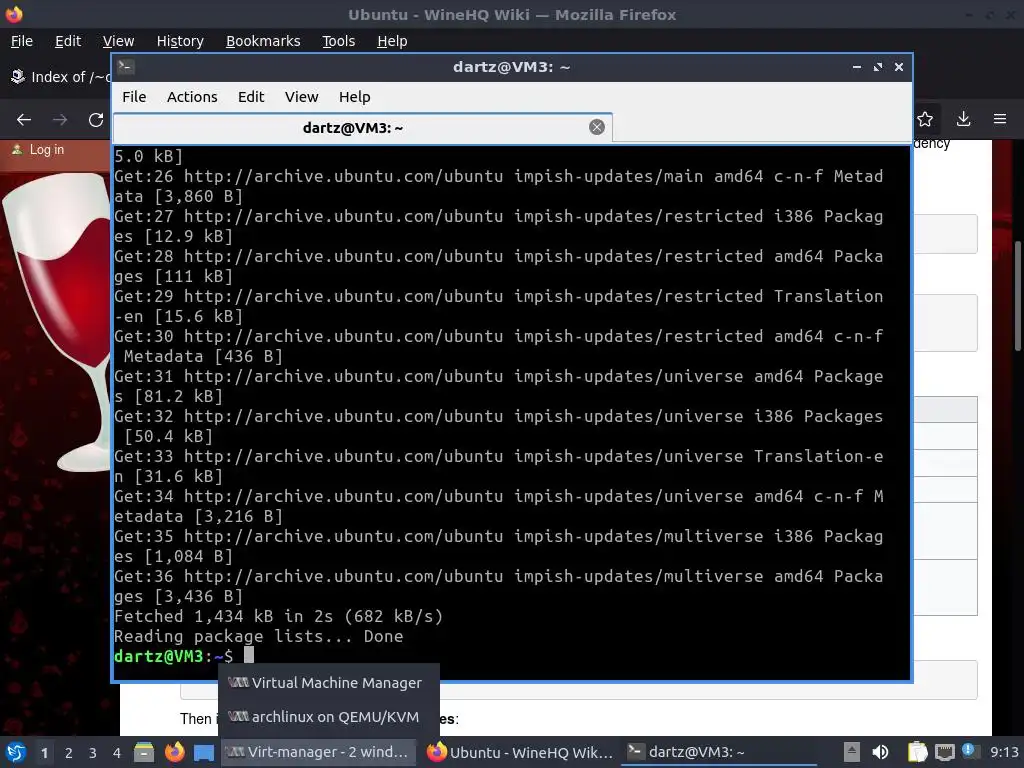Image resolution: width=1024 pixels, height=768 pixels.
Task: Open Firefox Tools menu
Action: pyautogui.click(x=338, y=41)
